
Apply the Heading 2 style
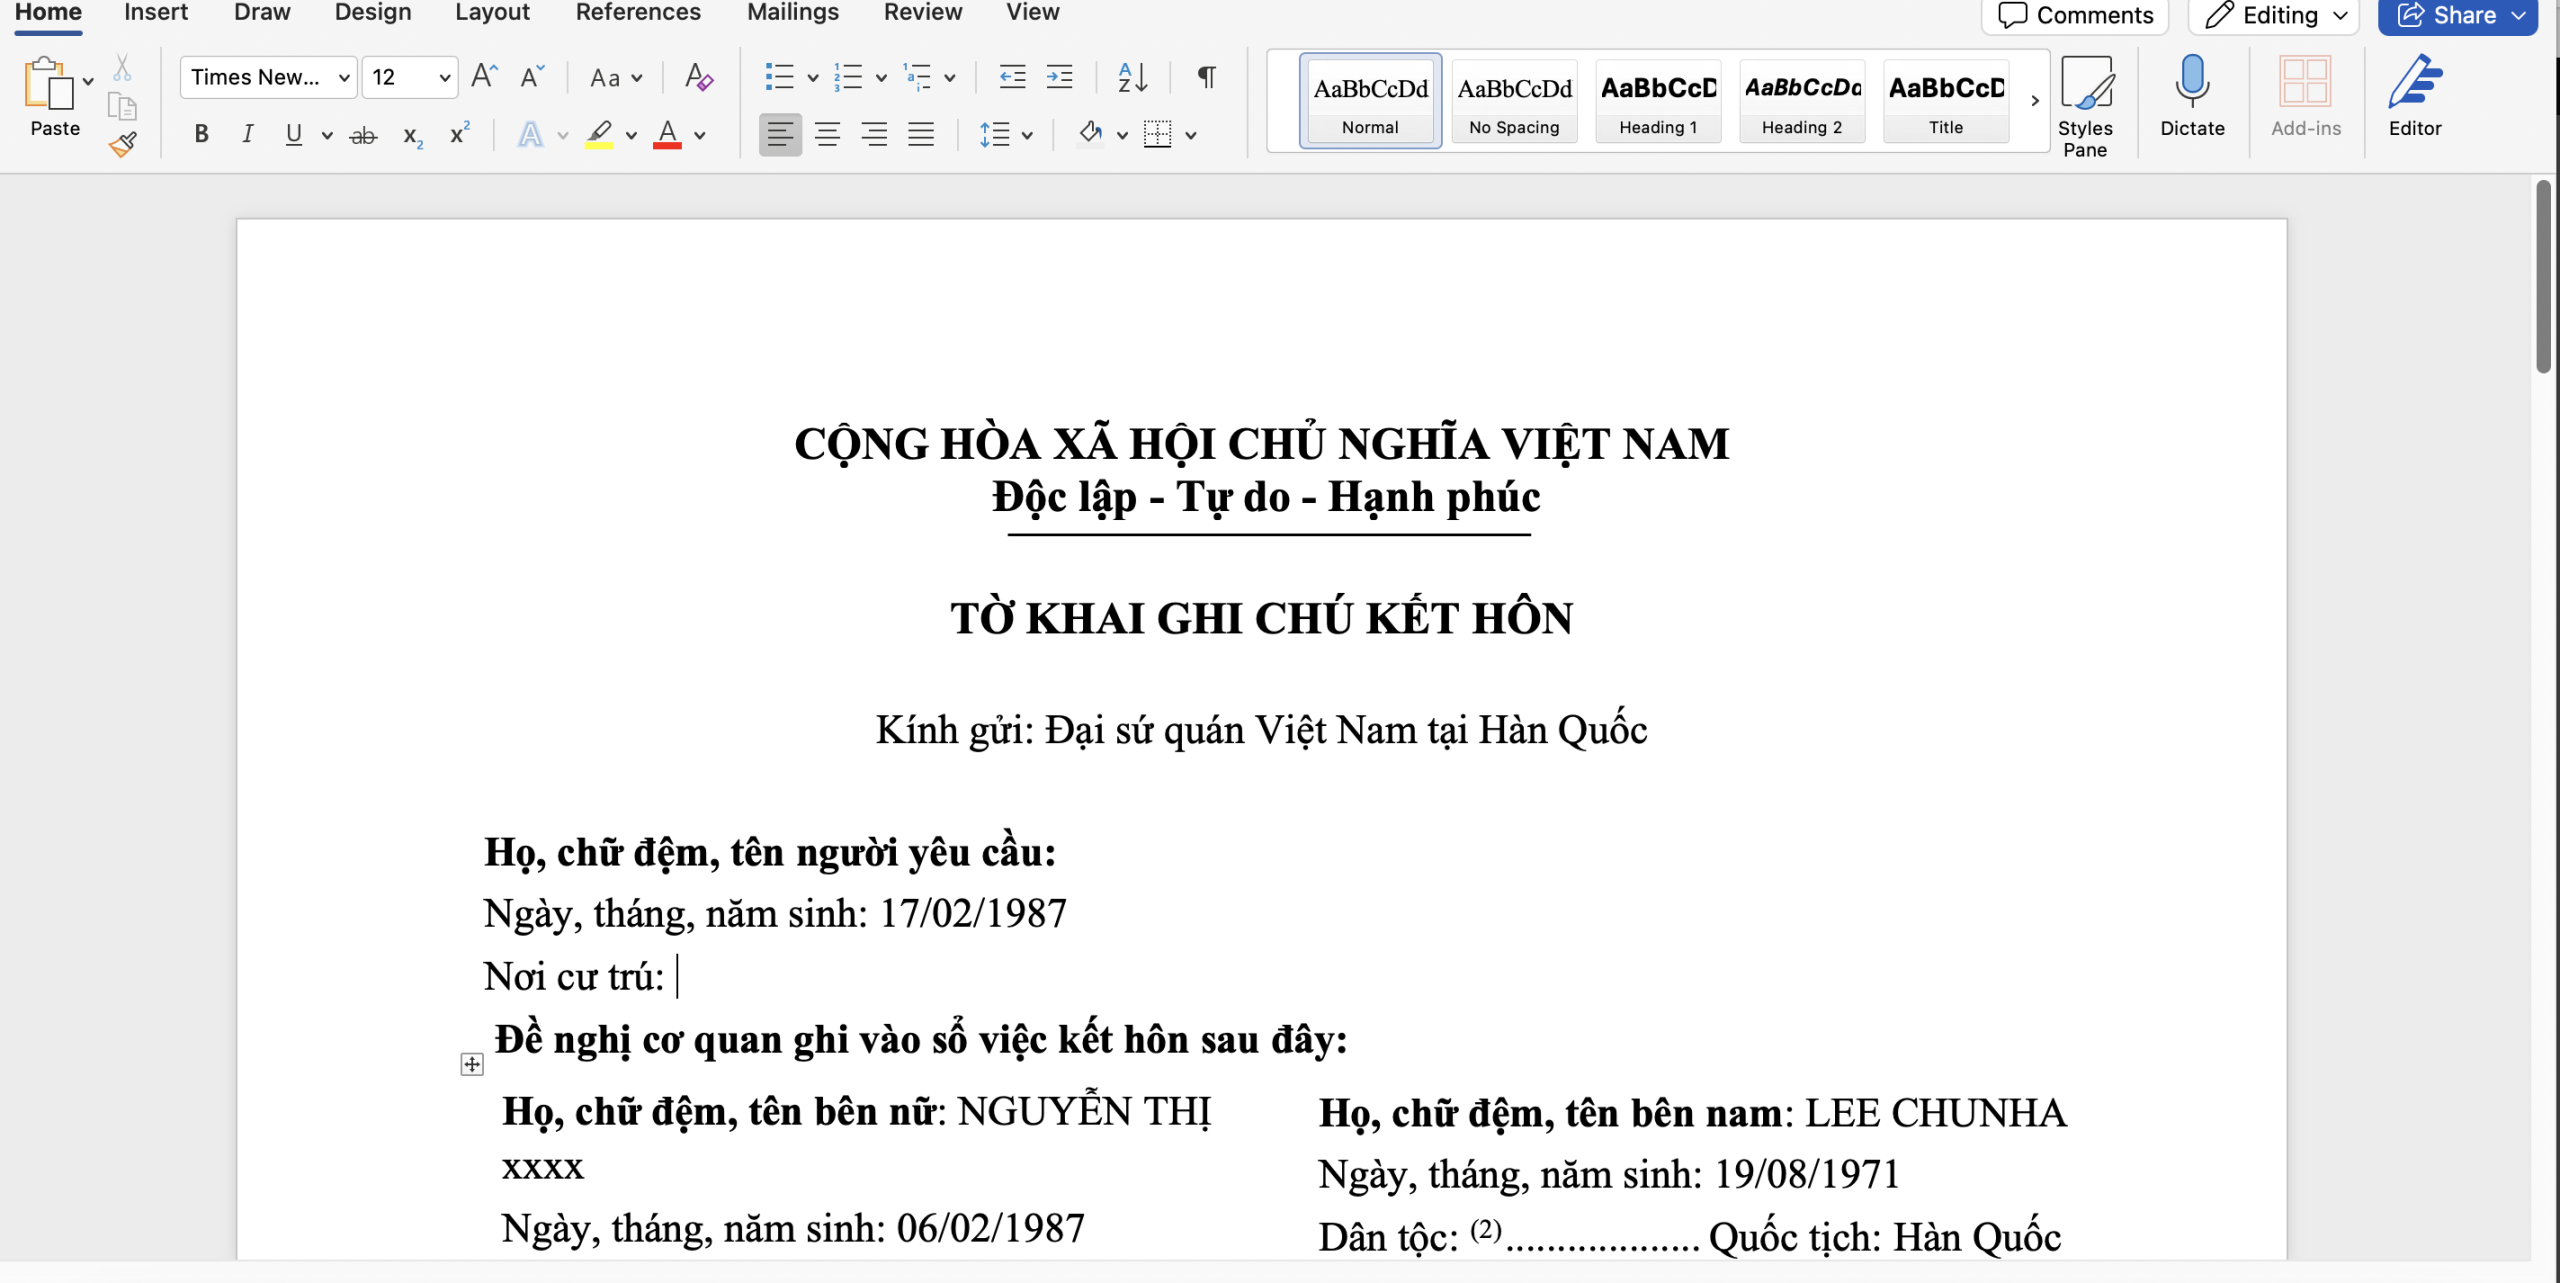click(x=1802, y=101)
